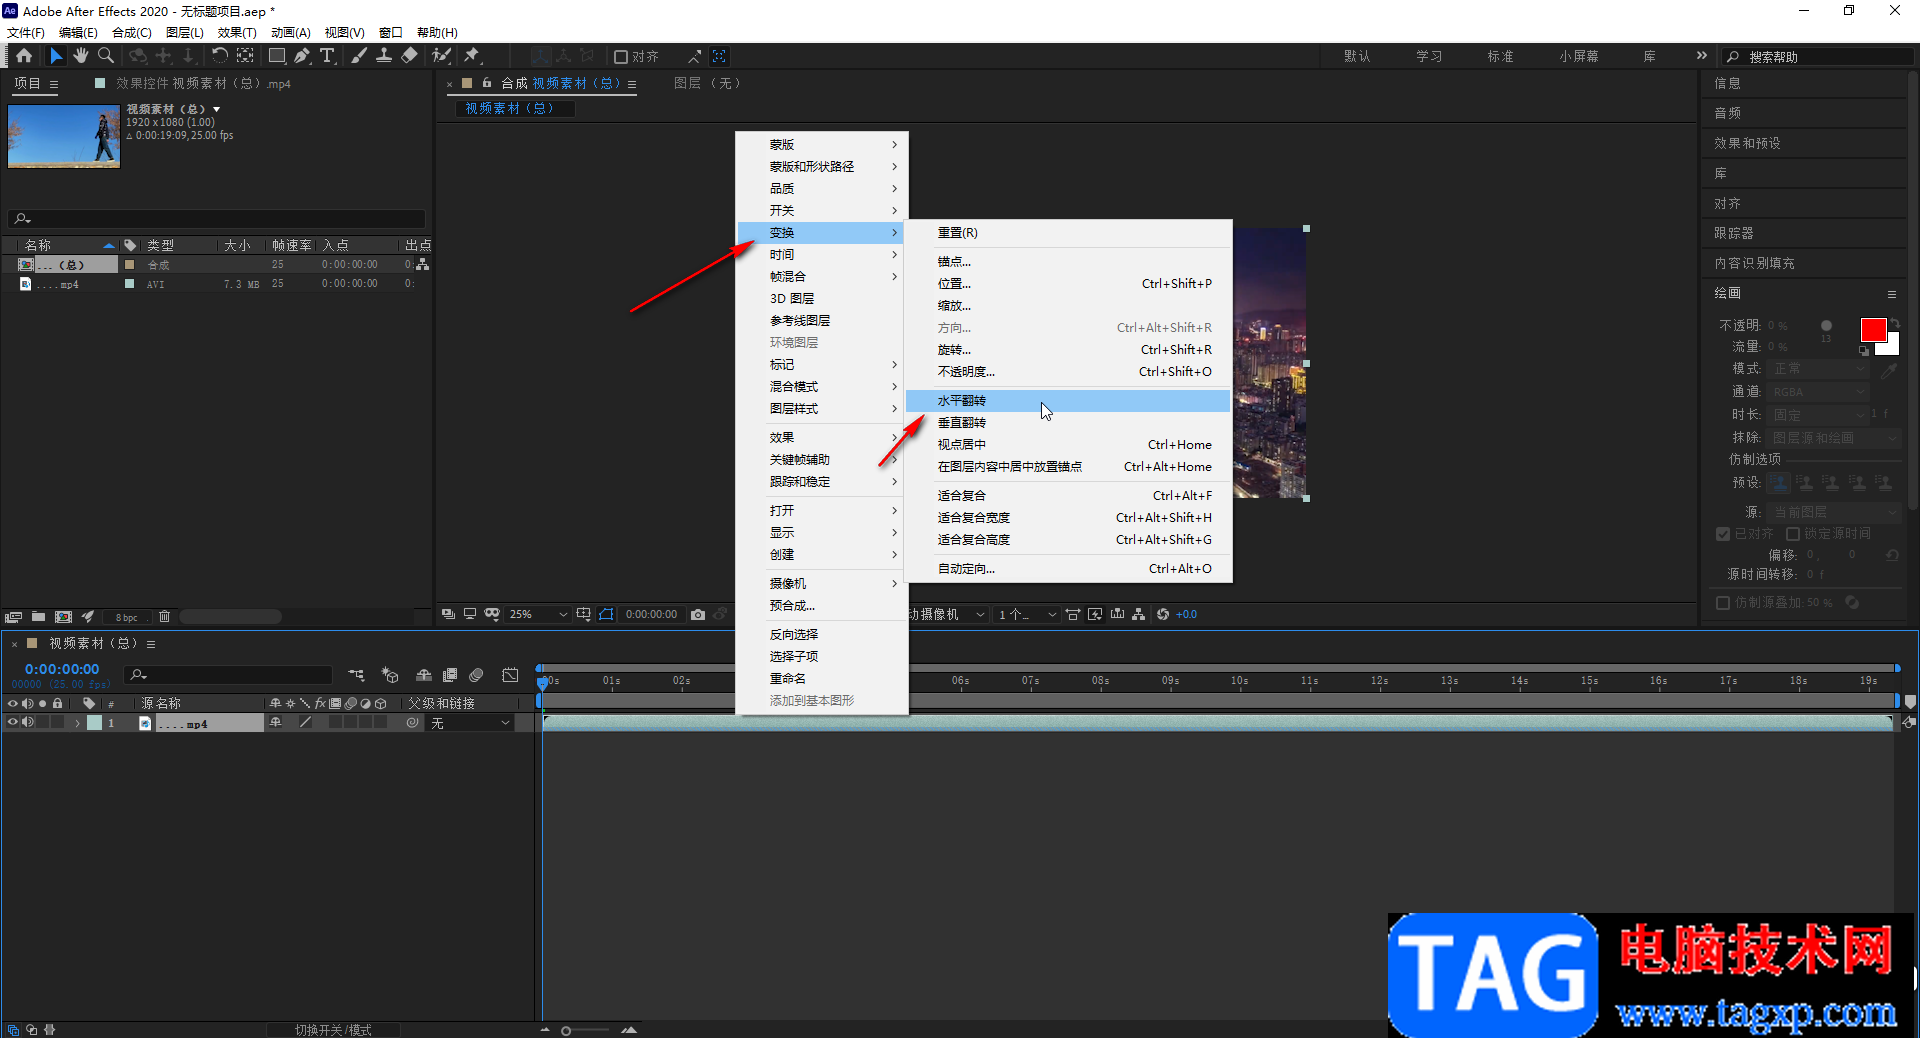Click 切换开关/模式 button at timeline bottom

pos(333,1030)
